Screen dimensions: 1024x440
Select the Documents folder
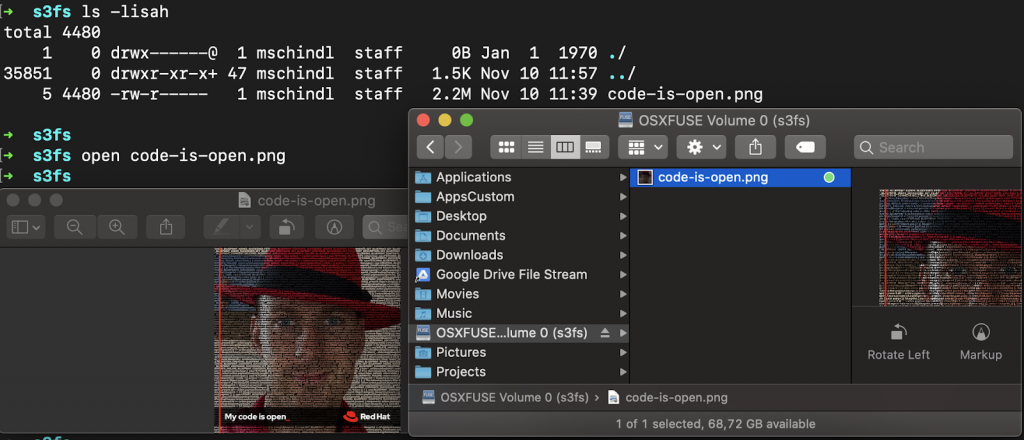519,236
